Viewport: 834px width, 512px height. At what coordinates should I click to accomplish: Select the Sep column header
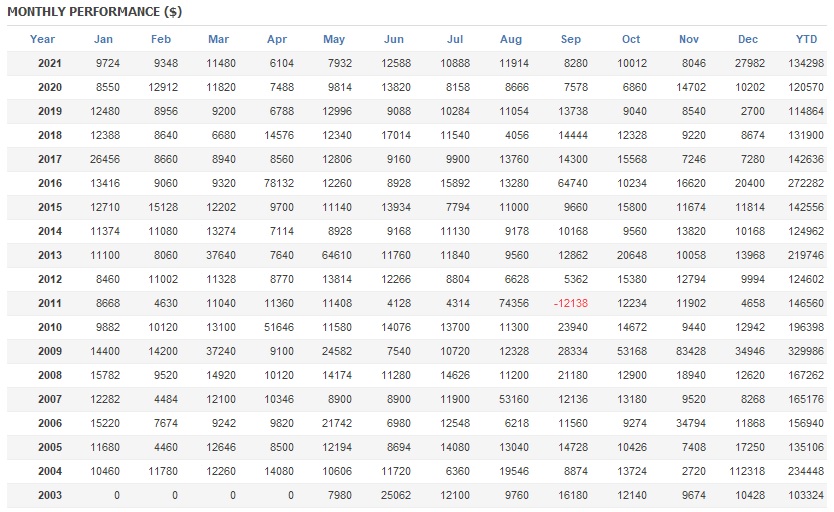pos(571,39)
